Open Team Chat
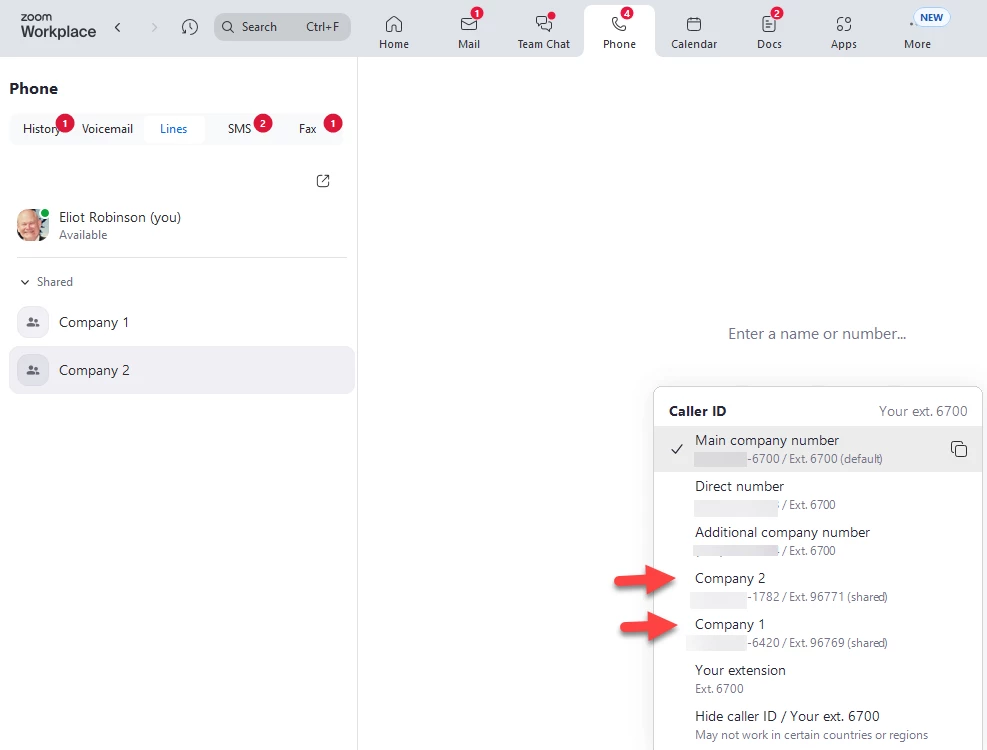 tap(544, 31)
